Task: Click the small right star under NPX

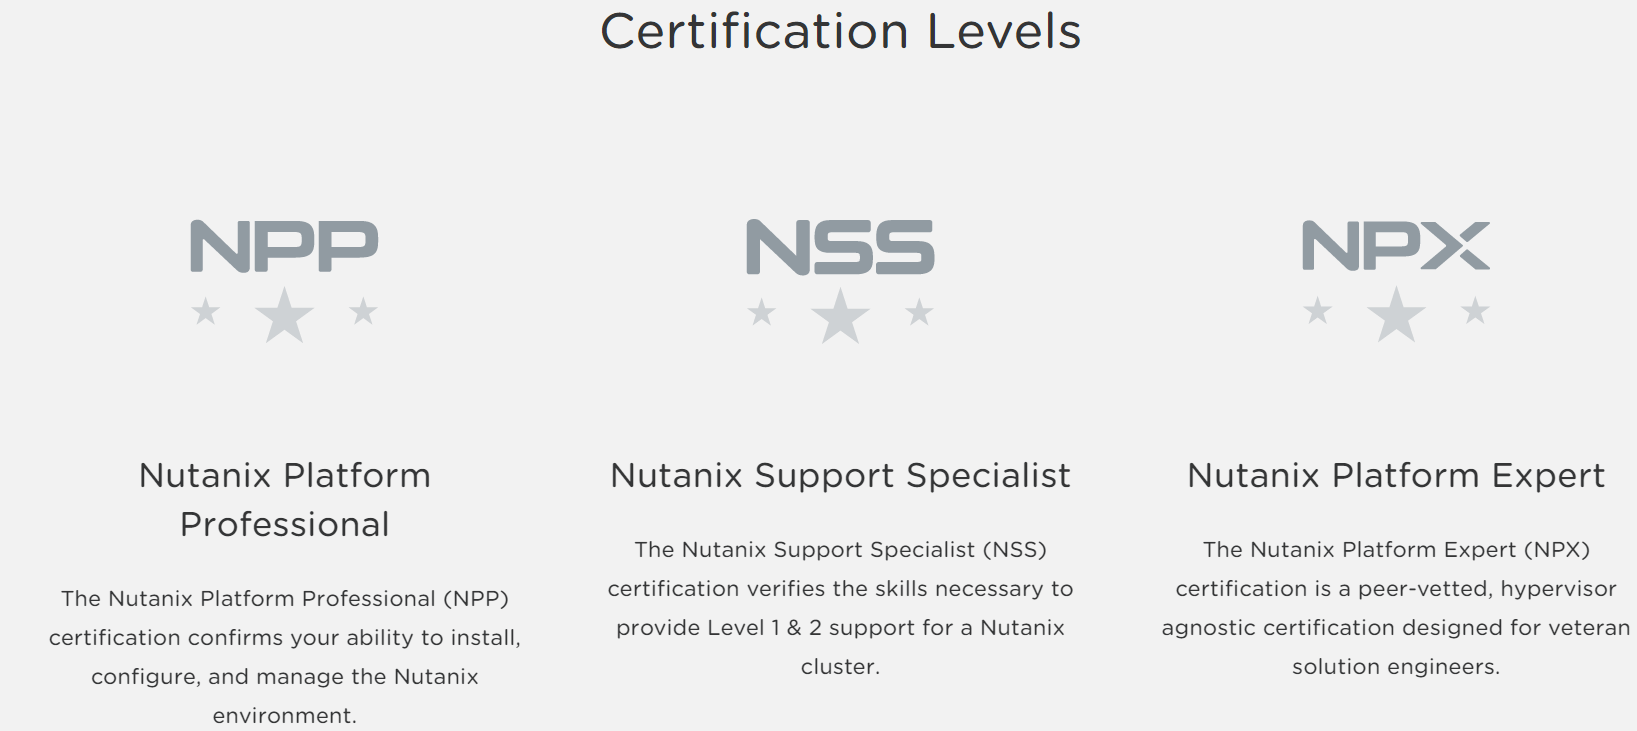Action: pyautogui.click(x=1475, y=311)
